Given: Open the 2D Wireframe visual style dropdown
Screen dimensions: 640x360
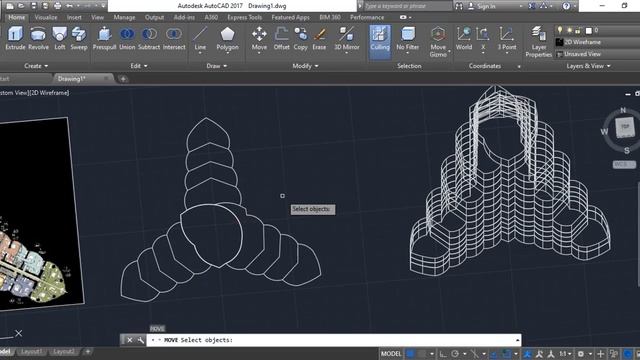Looking at the screenshot, I should click(x=598, y=42).
